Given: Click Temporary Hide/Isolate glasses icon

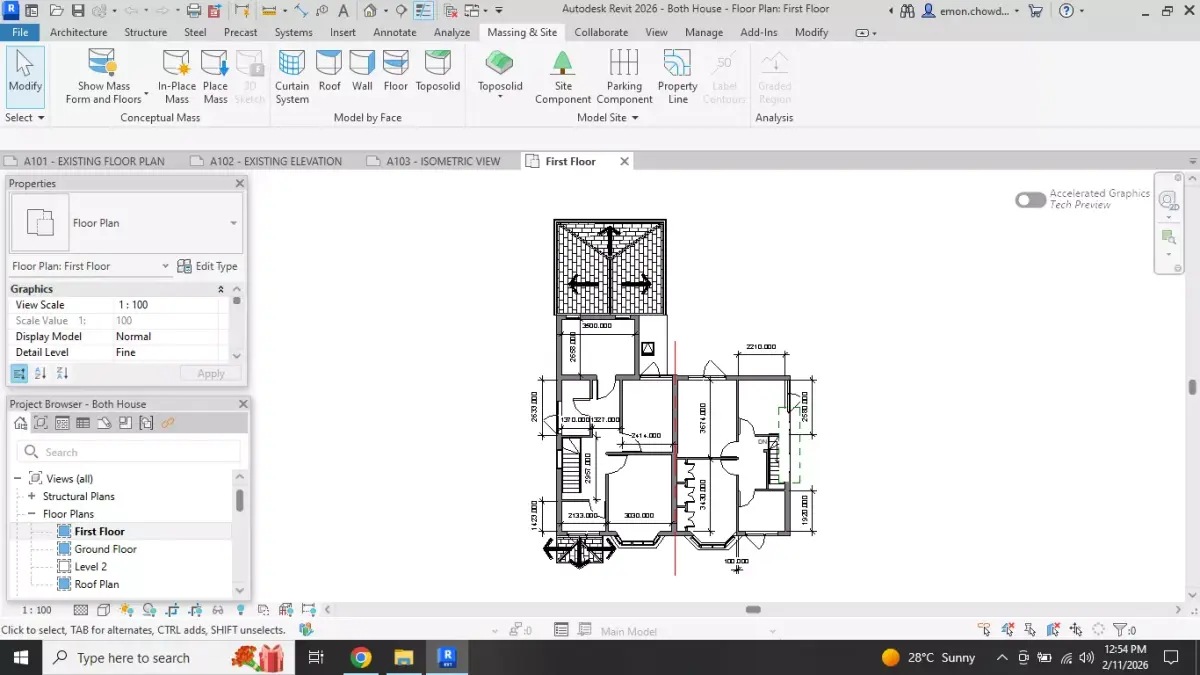Looking at the screenshot, I should click(x=217, y=610).
